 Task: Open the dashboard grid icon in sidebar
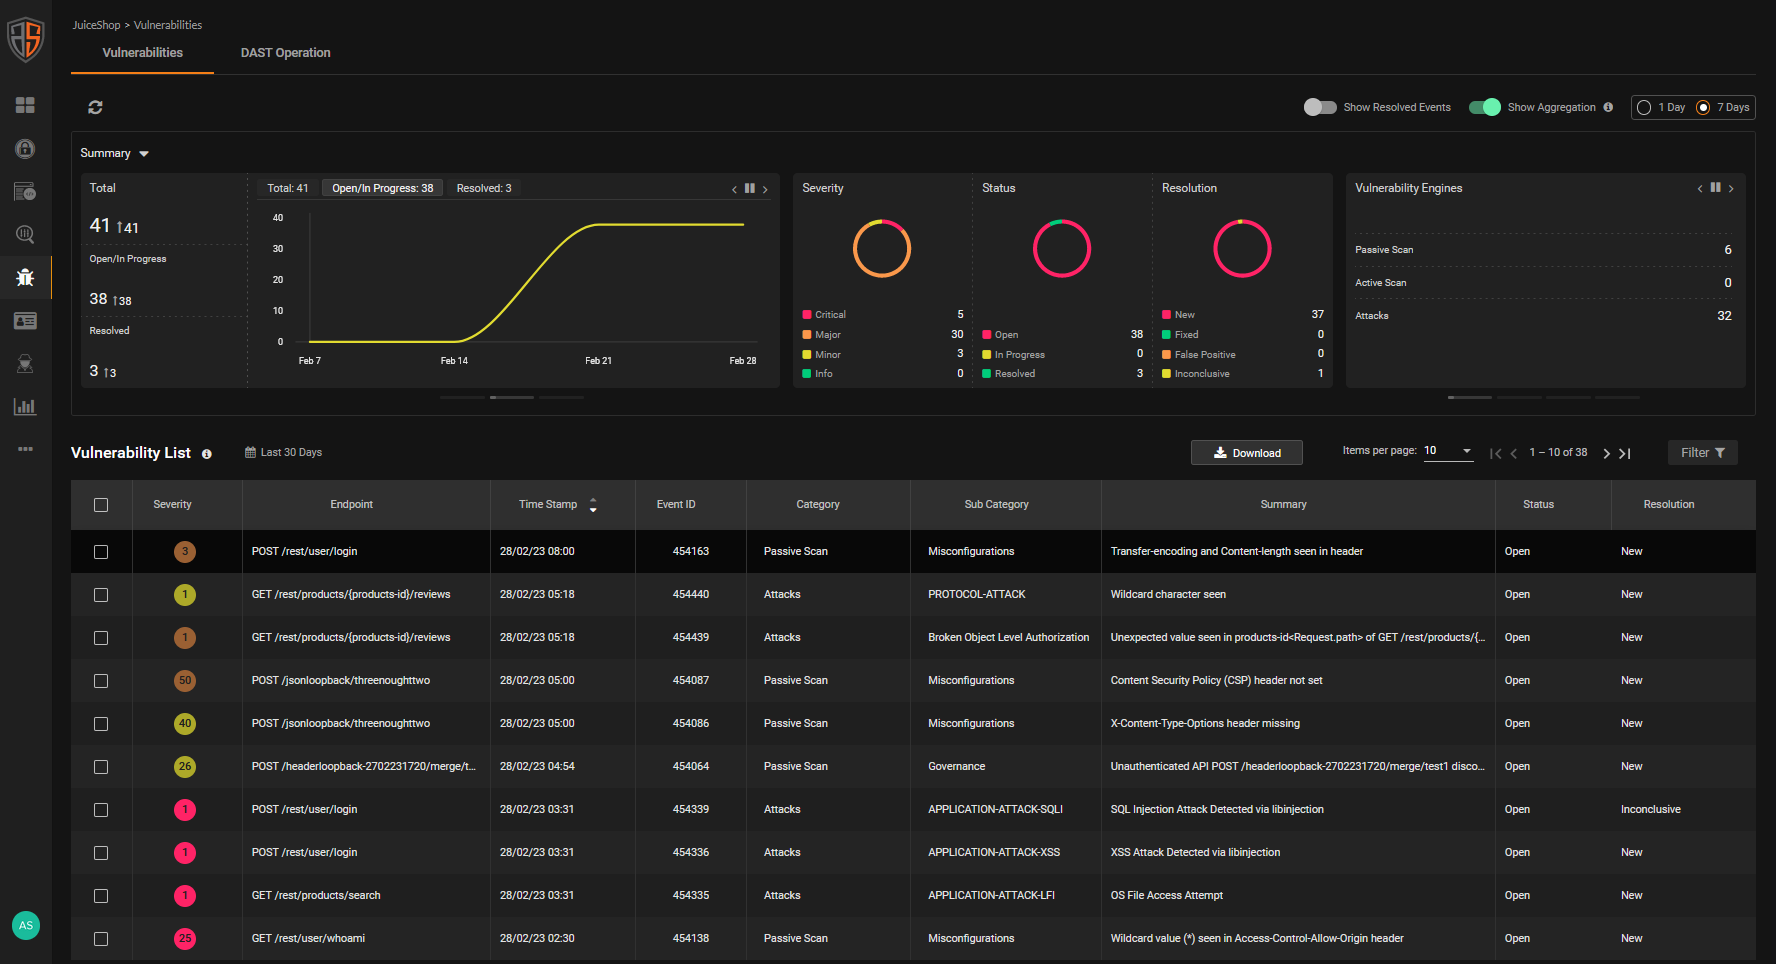pyautogui.click(x=25, y=105)
